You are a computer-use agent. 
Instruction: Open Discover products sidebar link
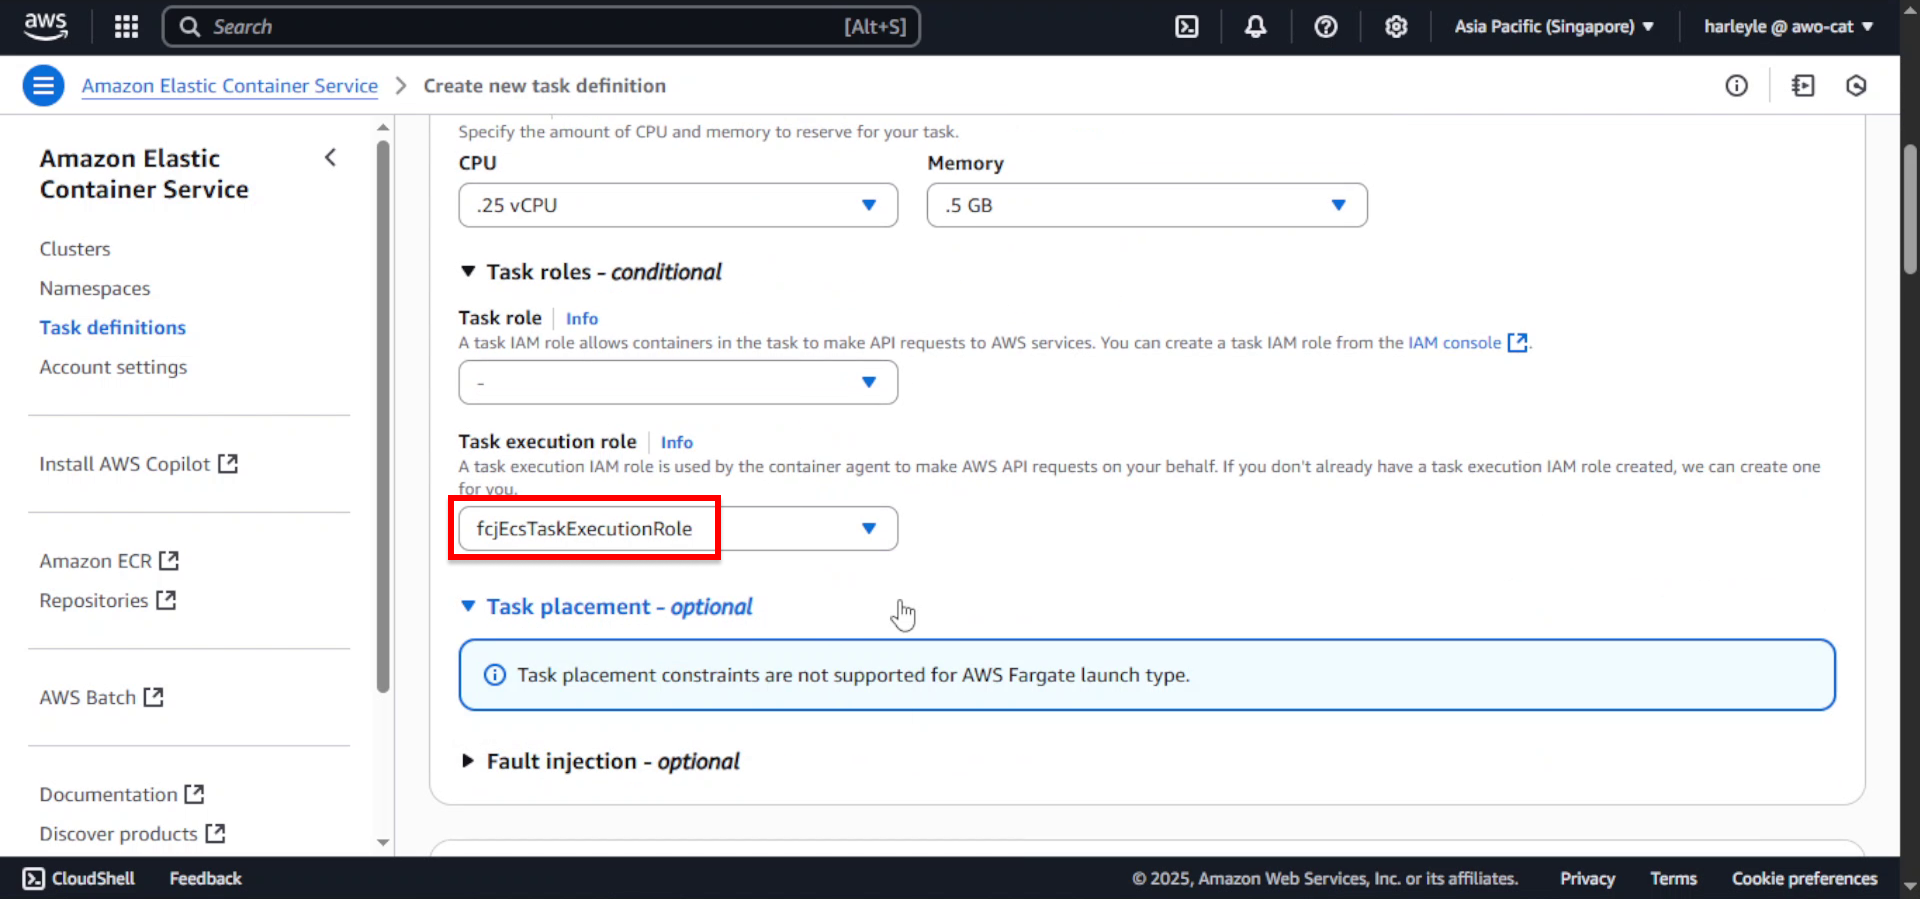click(x=118, y=833)
